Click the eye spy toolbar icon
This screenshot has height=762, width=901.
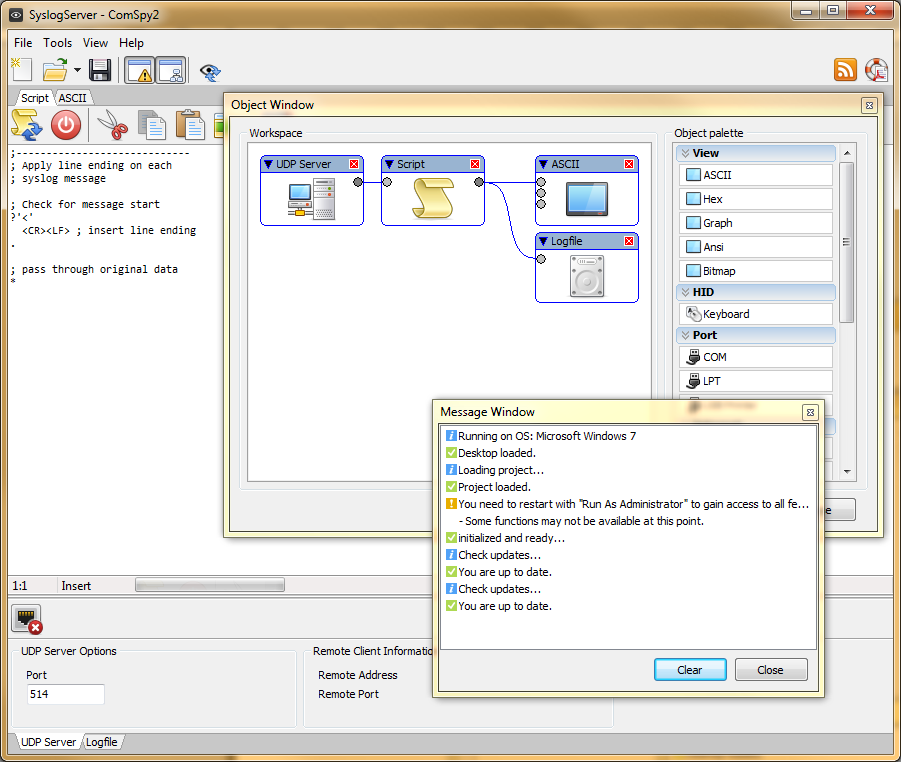click(x=210, y=72)
